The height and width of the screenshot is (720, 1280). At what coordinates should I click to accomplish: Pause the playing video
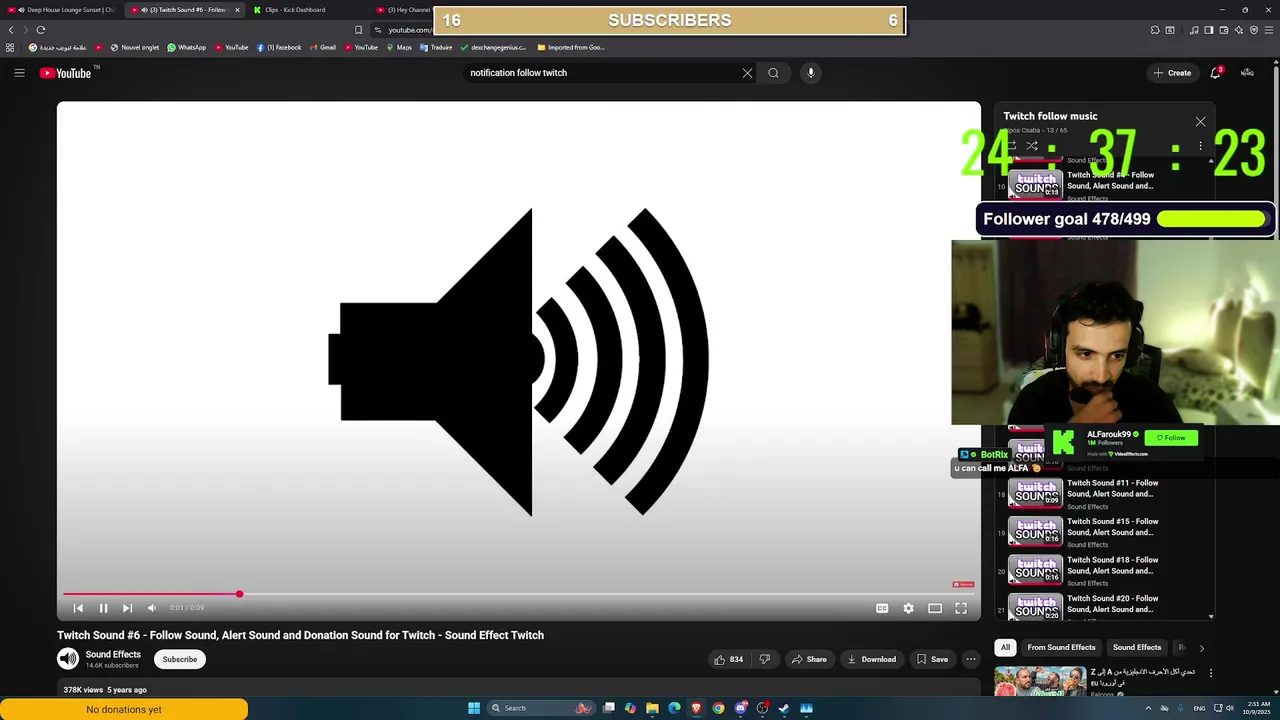103,608
